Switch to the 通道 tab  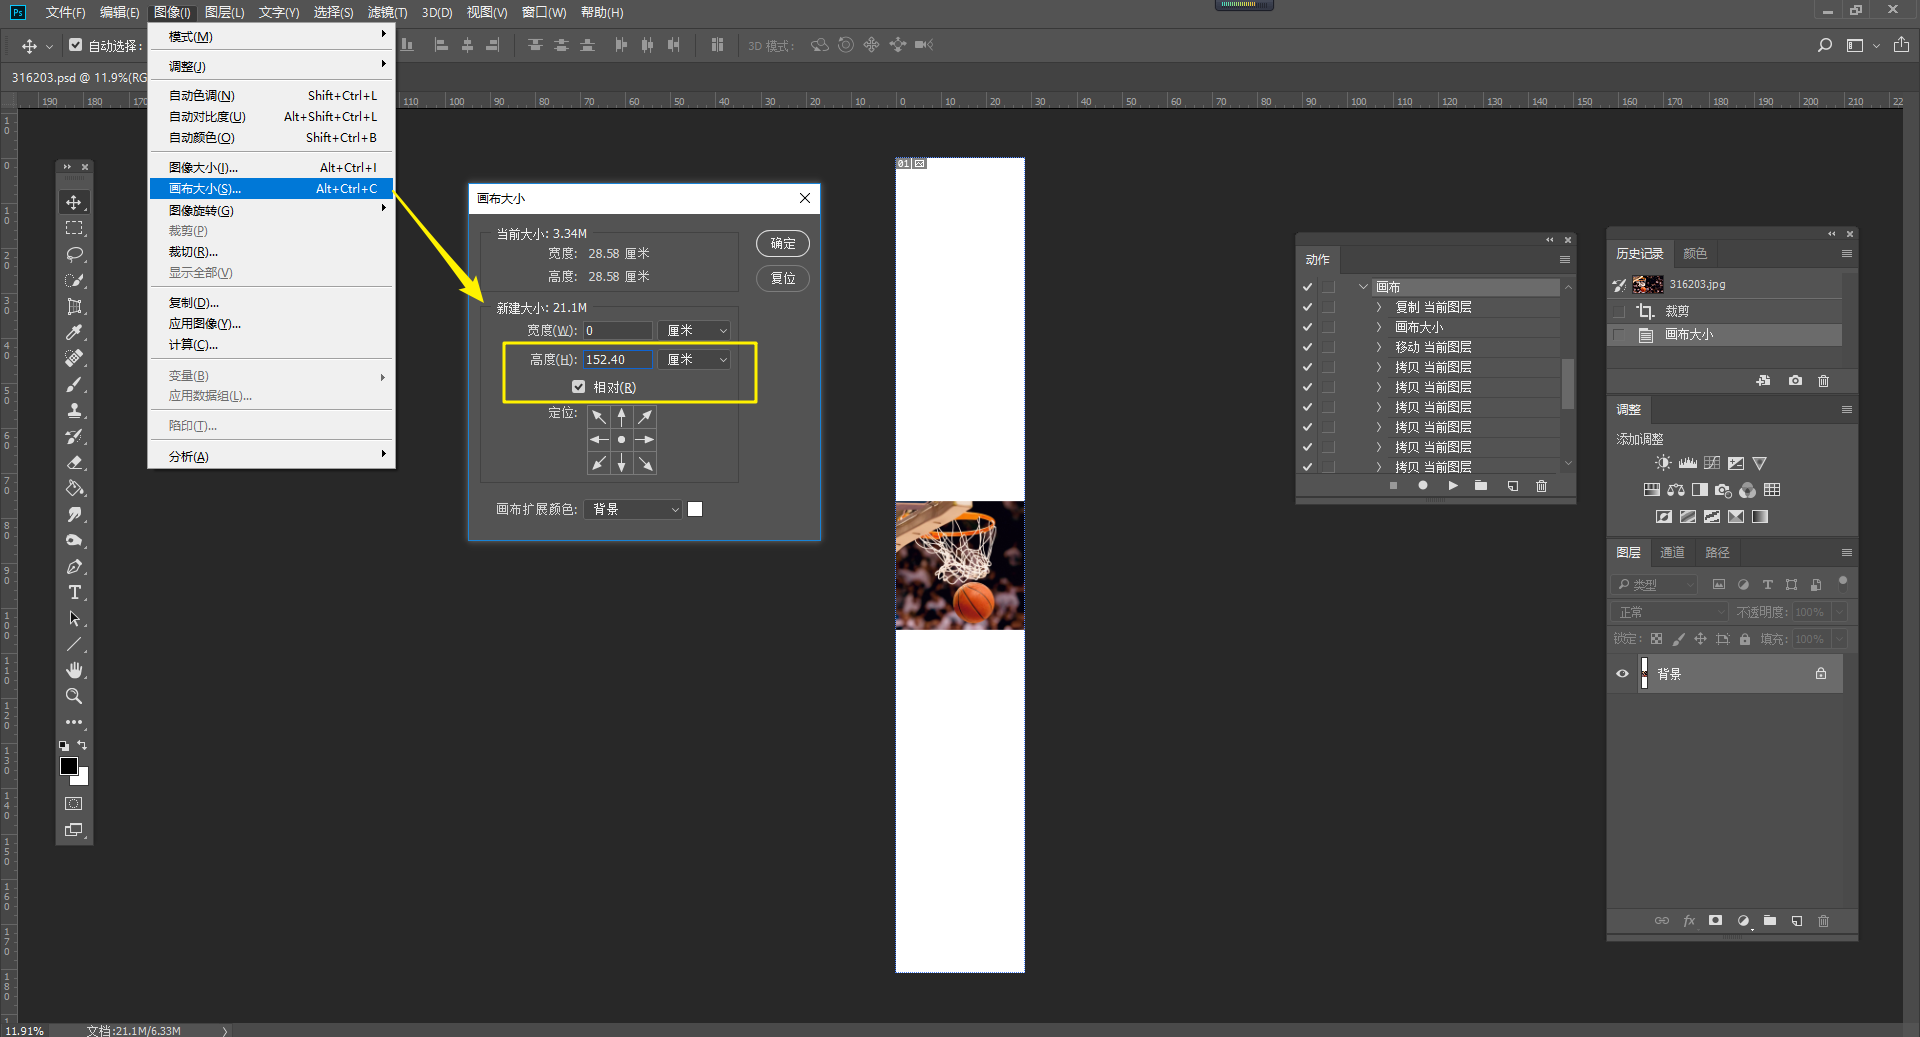(1672, 553)
